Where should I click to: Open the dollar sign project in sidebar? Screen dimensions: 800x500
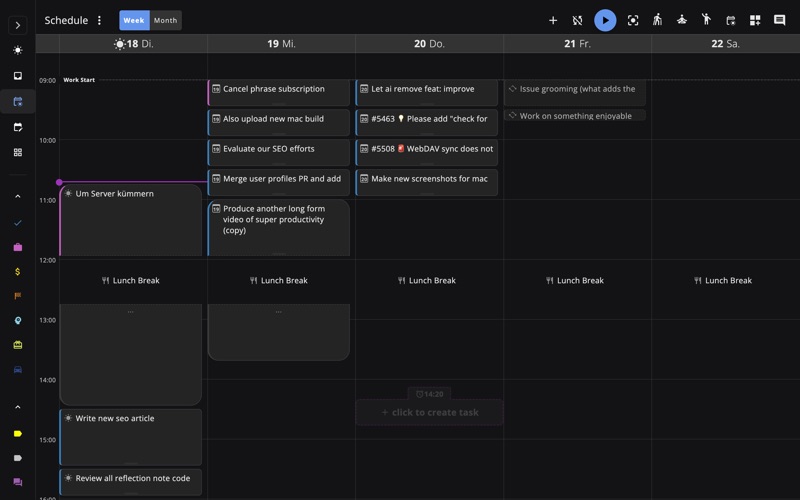tap(18, 271)
